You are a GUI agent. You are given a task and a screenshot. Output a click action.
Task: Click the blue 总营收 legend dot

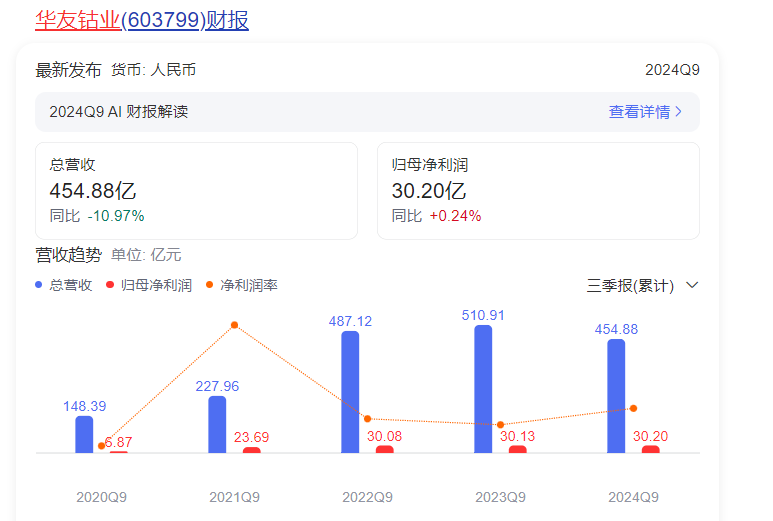pyautogui.click(x=38, y=284)
